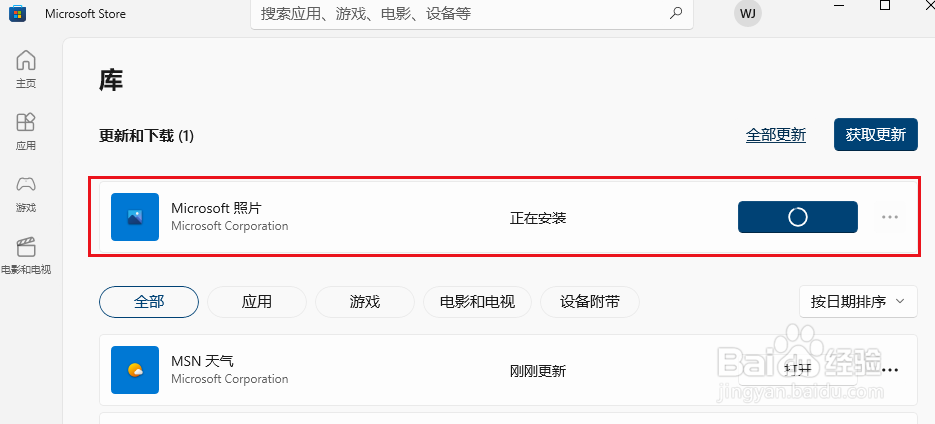Click the search magnifier icon
This screenshot has height=424, width=935.
click(676, 13)
